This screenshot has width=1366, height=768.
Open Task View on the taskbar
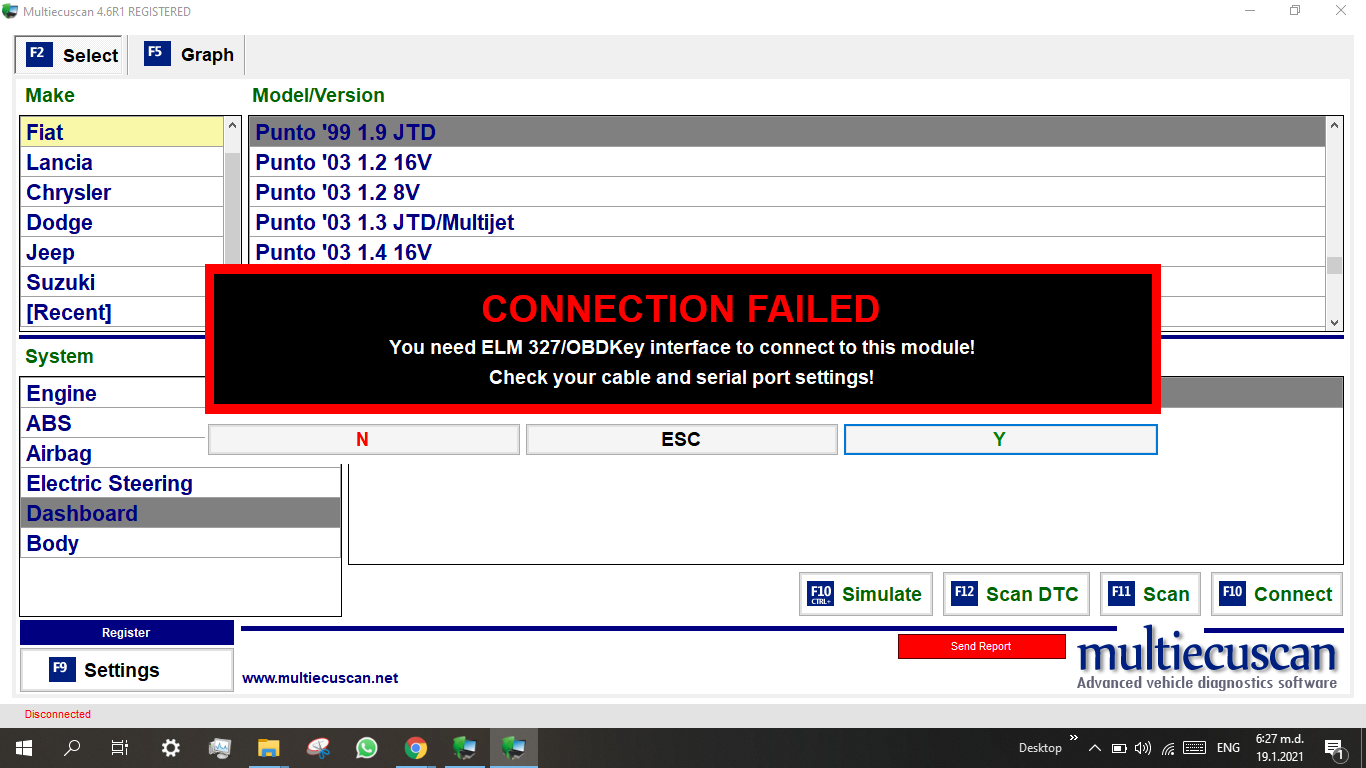tap(120, 747)
